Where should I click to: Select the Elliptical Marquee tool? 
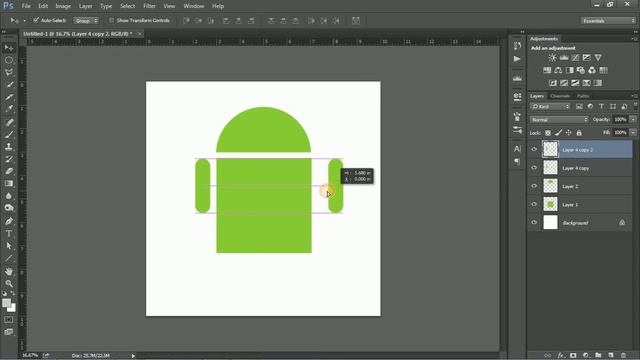[9, 60]
